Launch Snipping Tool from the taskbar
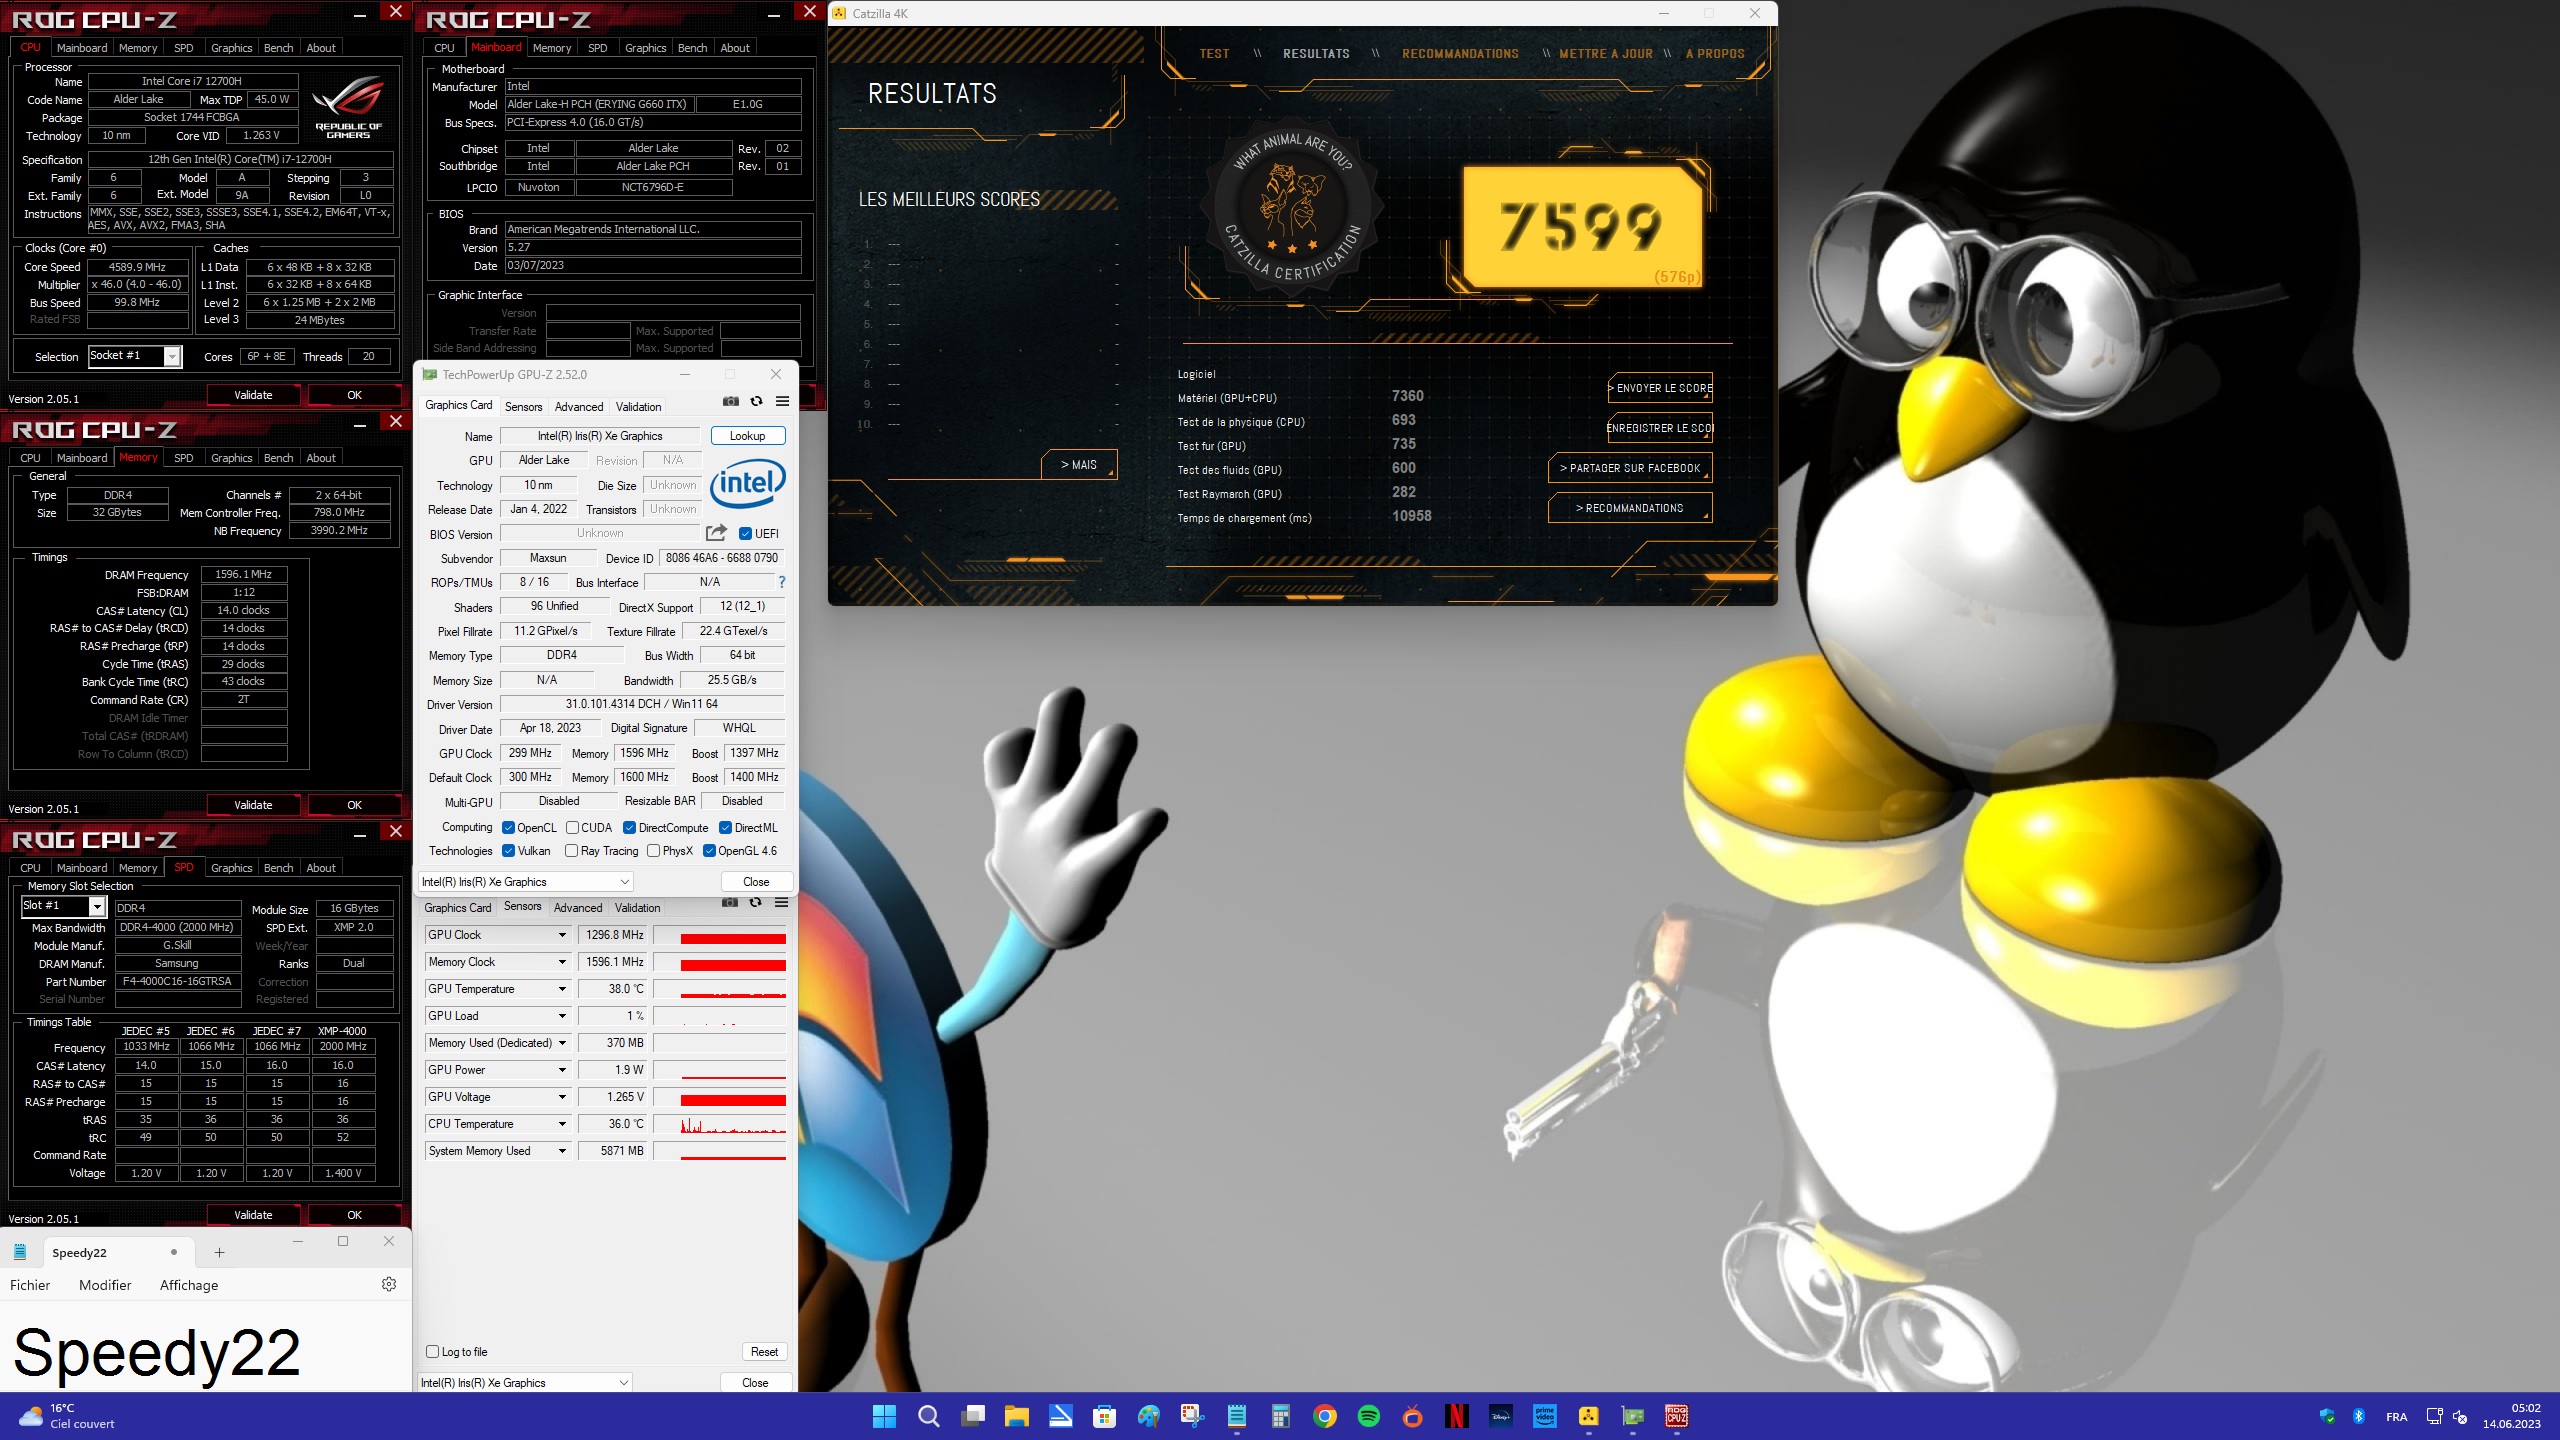 1192,1416
